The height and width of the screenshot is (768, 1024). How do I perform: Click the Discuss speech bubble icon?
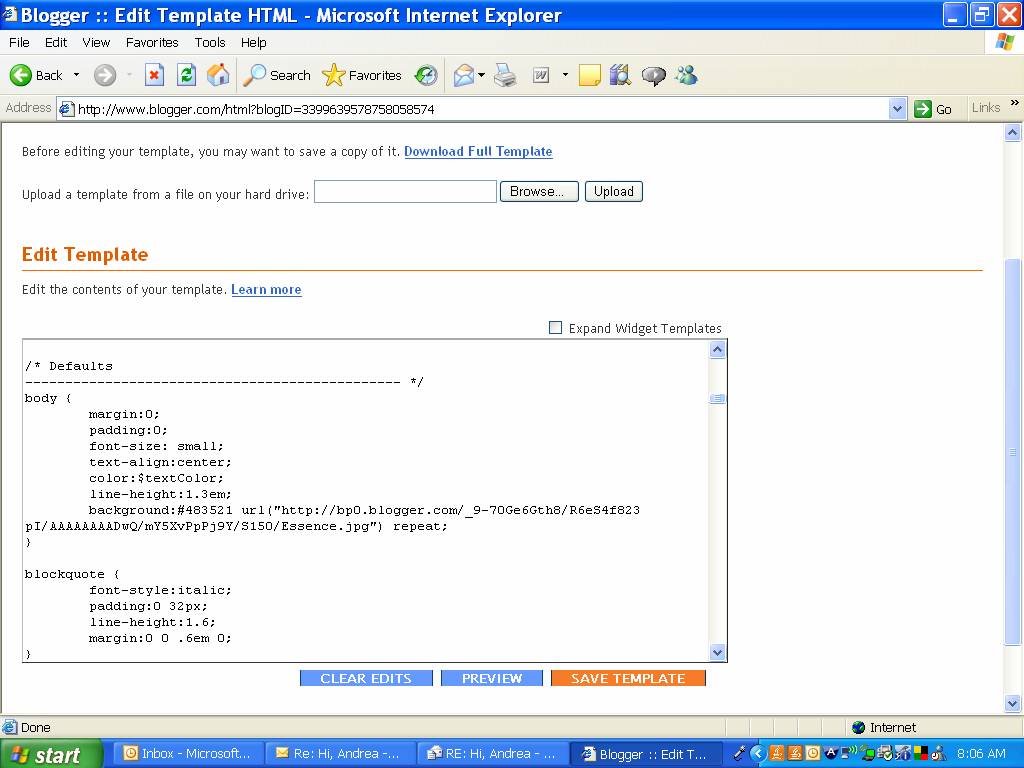point(653,76)
